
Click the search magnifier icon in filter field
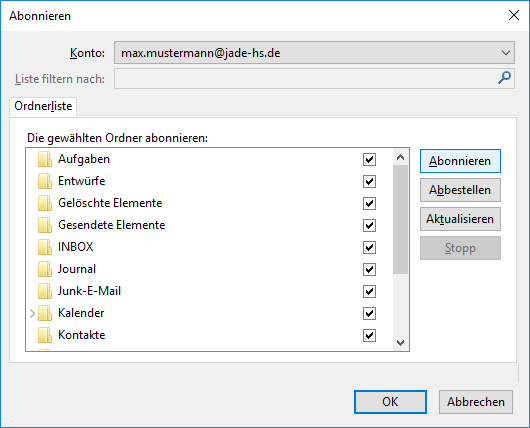point(504,78)
